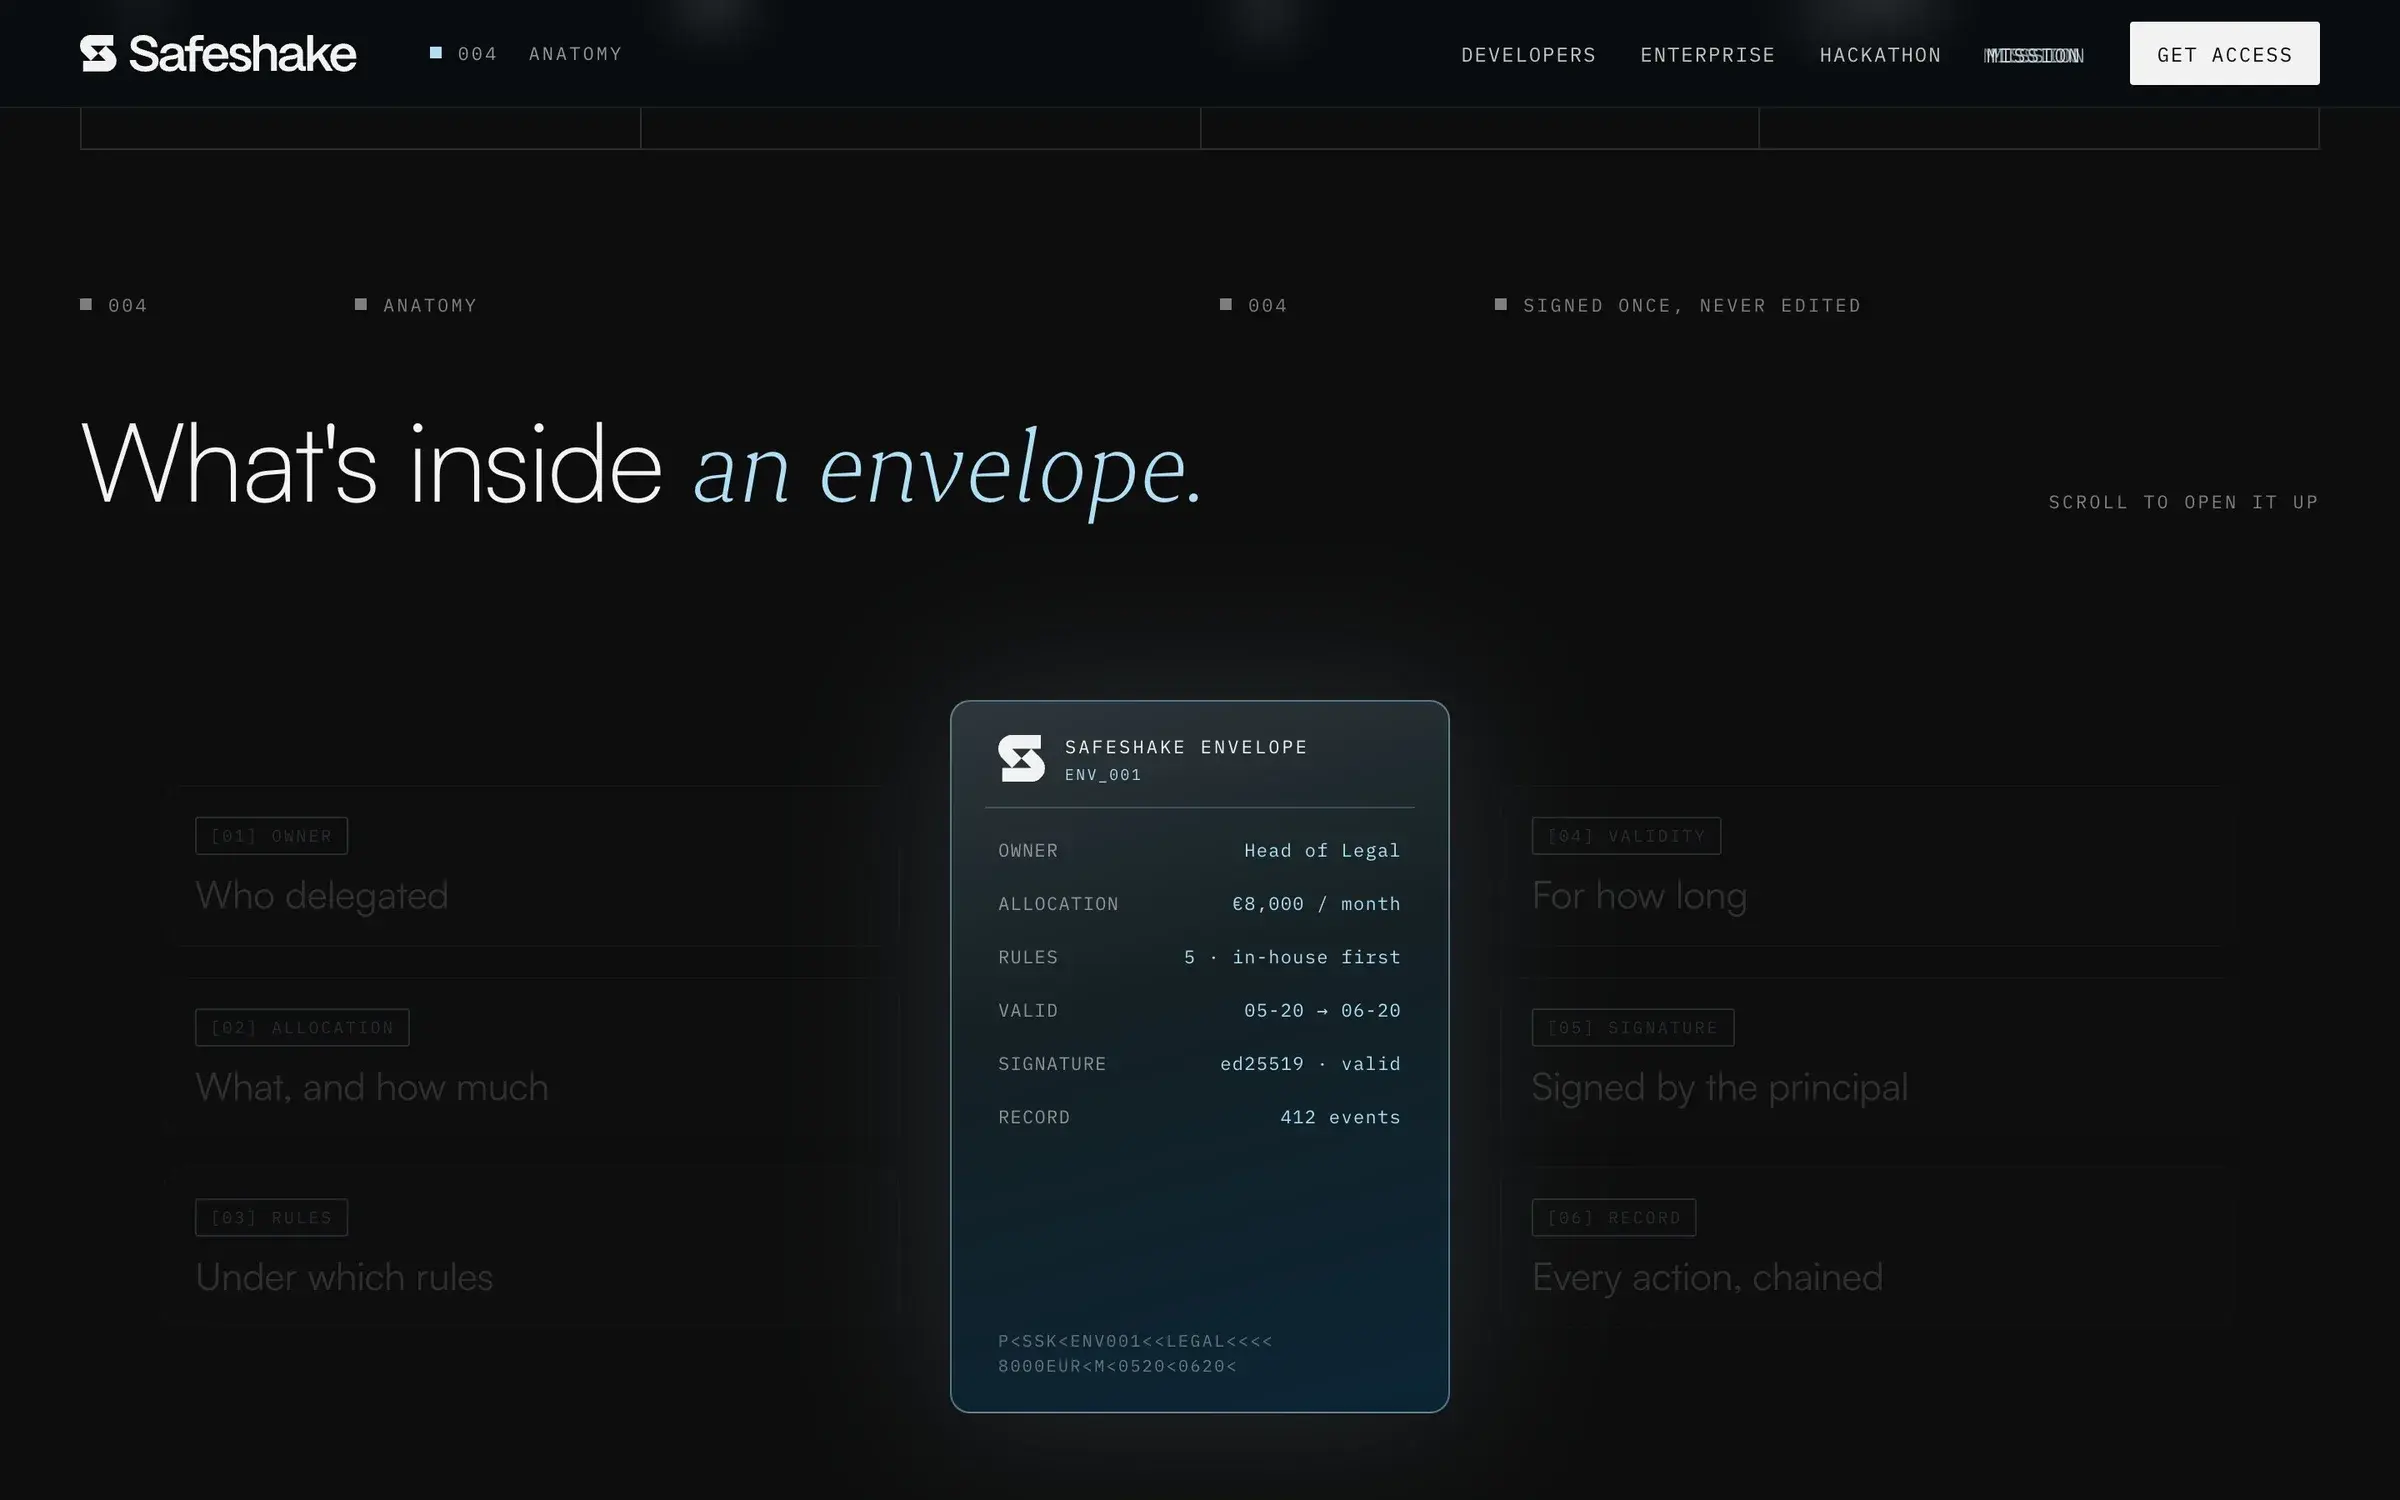The height and width of the screenshot is (1500, 2400).
Task: Expand the [01] OWNER Who delegated item
Action: (530, 866)
